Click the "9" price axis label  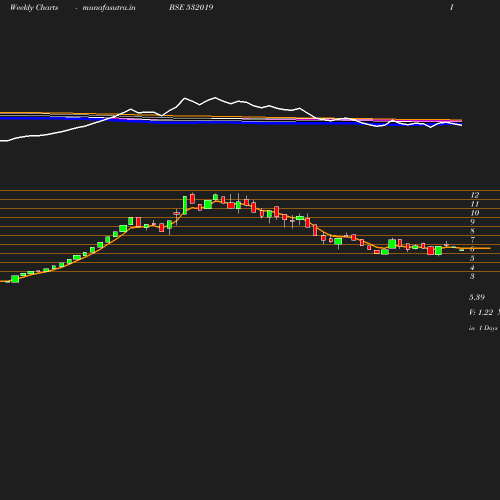pos(473,222)
